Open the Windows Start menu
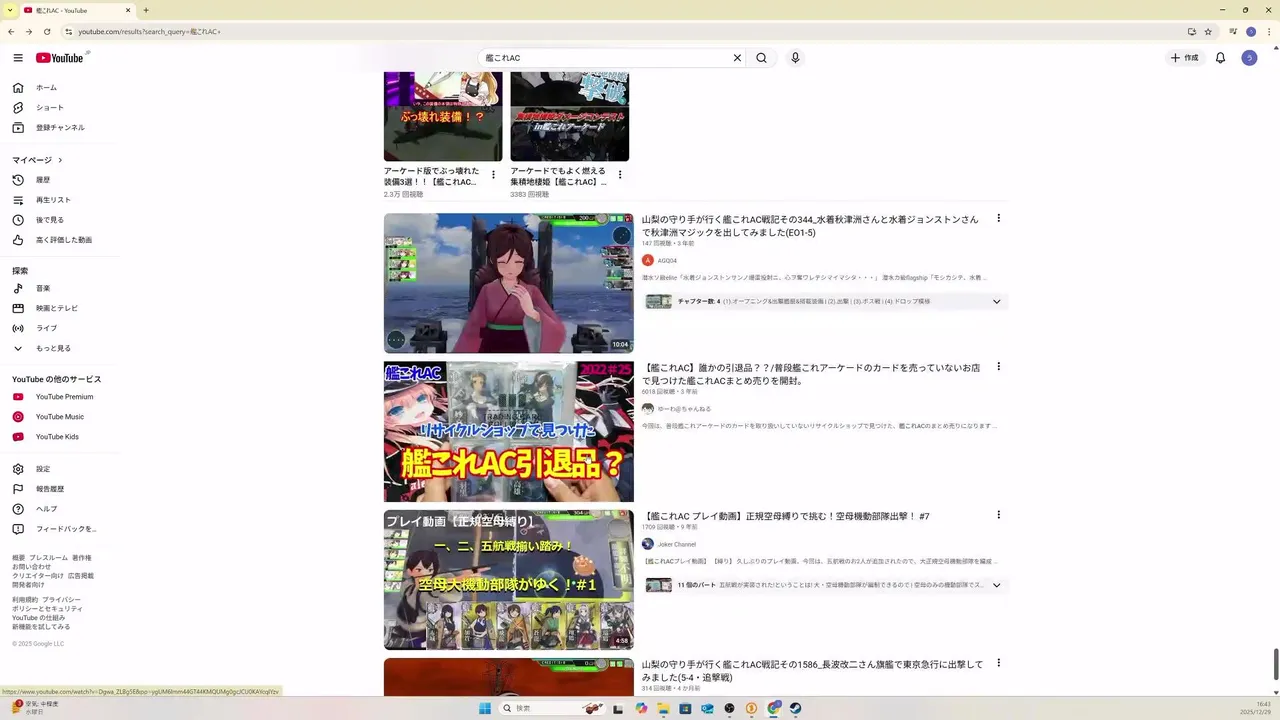 (485, 708)
